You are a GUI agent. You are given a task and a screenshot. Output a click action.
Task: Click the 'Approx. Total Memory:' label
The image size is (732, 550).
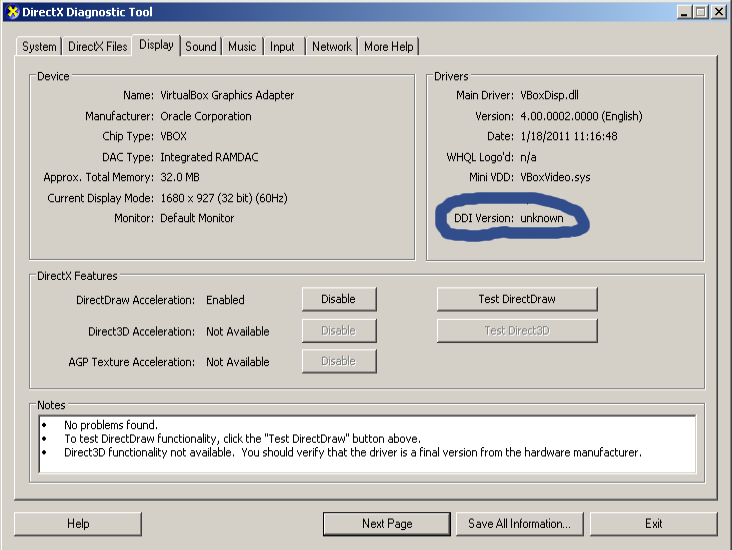pos(99,177)
